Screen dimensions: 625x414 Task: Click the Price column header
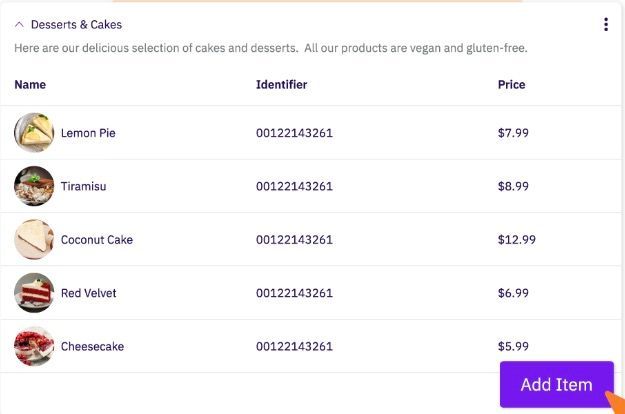click(x=511, y=84)
